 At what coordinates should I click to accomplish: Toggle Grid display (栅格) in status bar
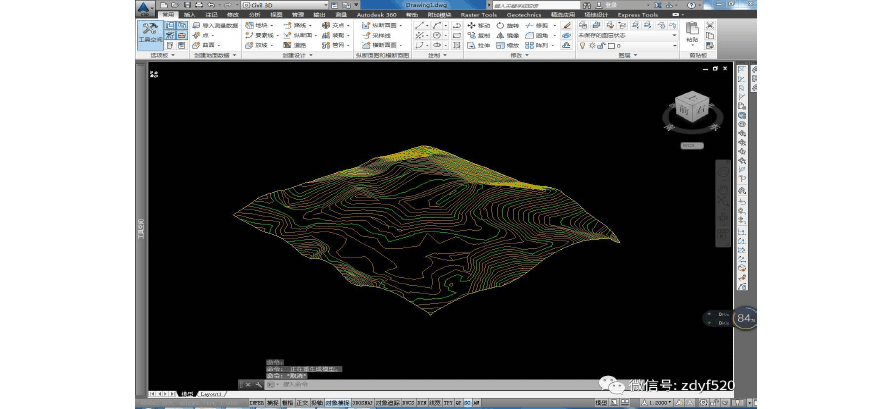coord(287,402)
